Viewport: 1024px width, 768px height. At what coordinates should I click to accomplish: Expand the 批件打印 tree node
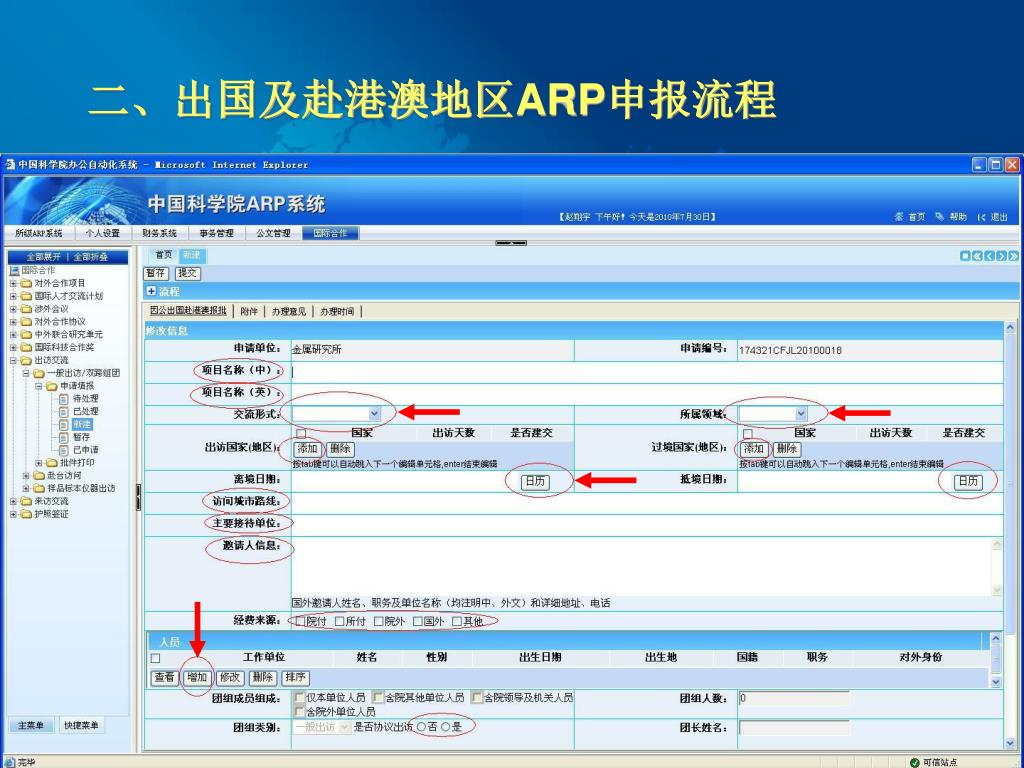tap(39, 463)
